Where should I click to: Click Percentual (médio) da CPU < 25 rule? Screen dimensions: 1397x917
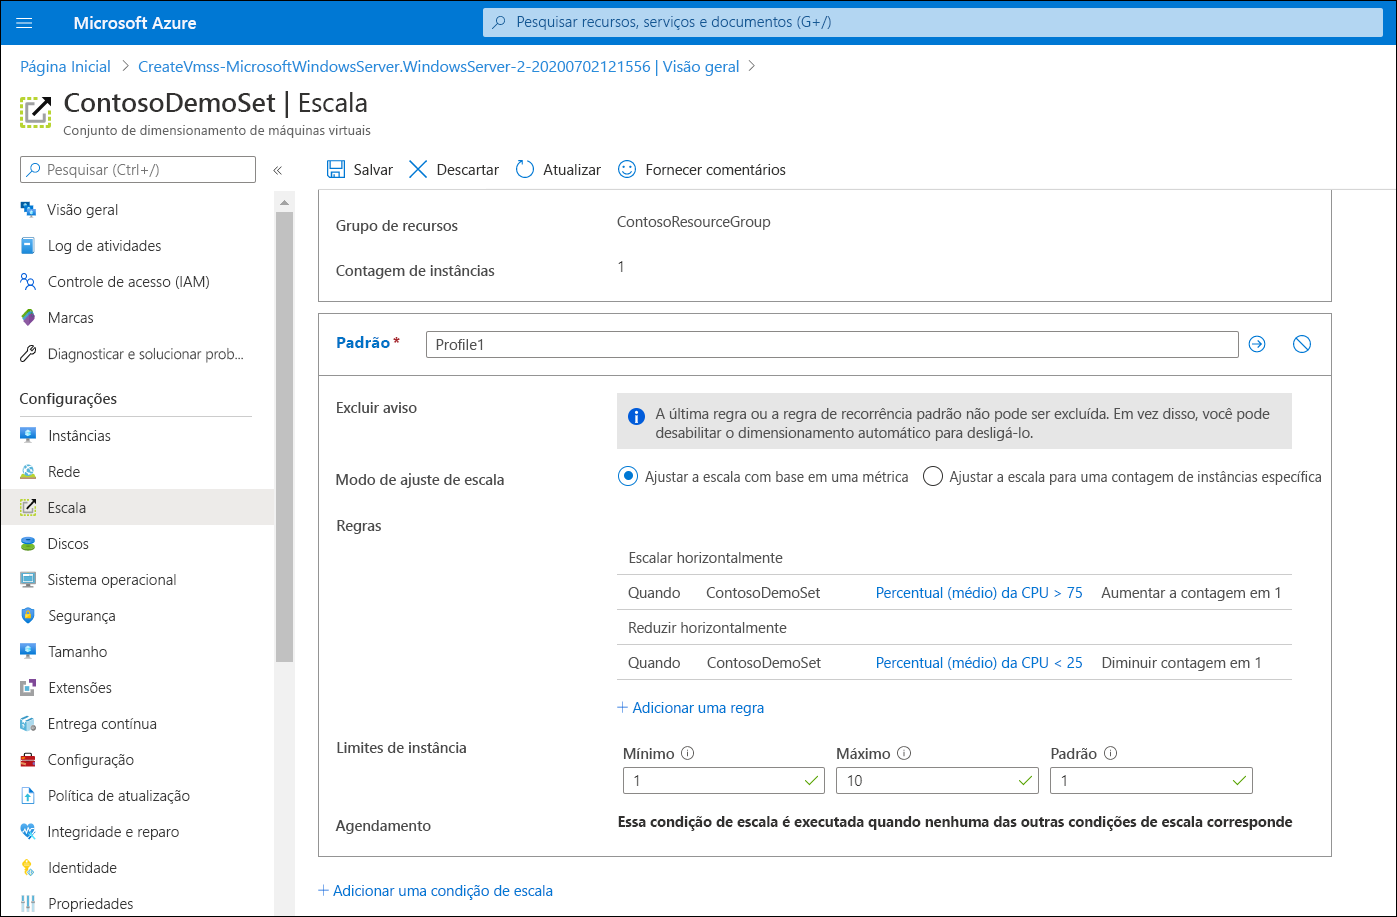pos(979,663)
